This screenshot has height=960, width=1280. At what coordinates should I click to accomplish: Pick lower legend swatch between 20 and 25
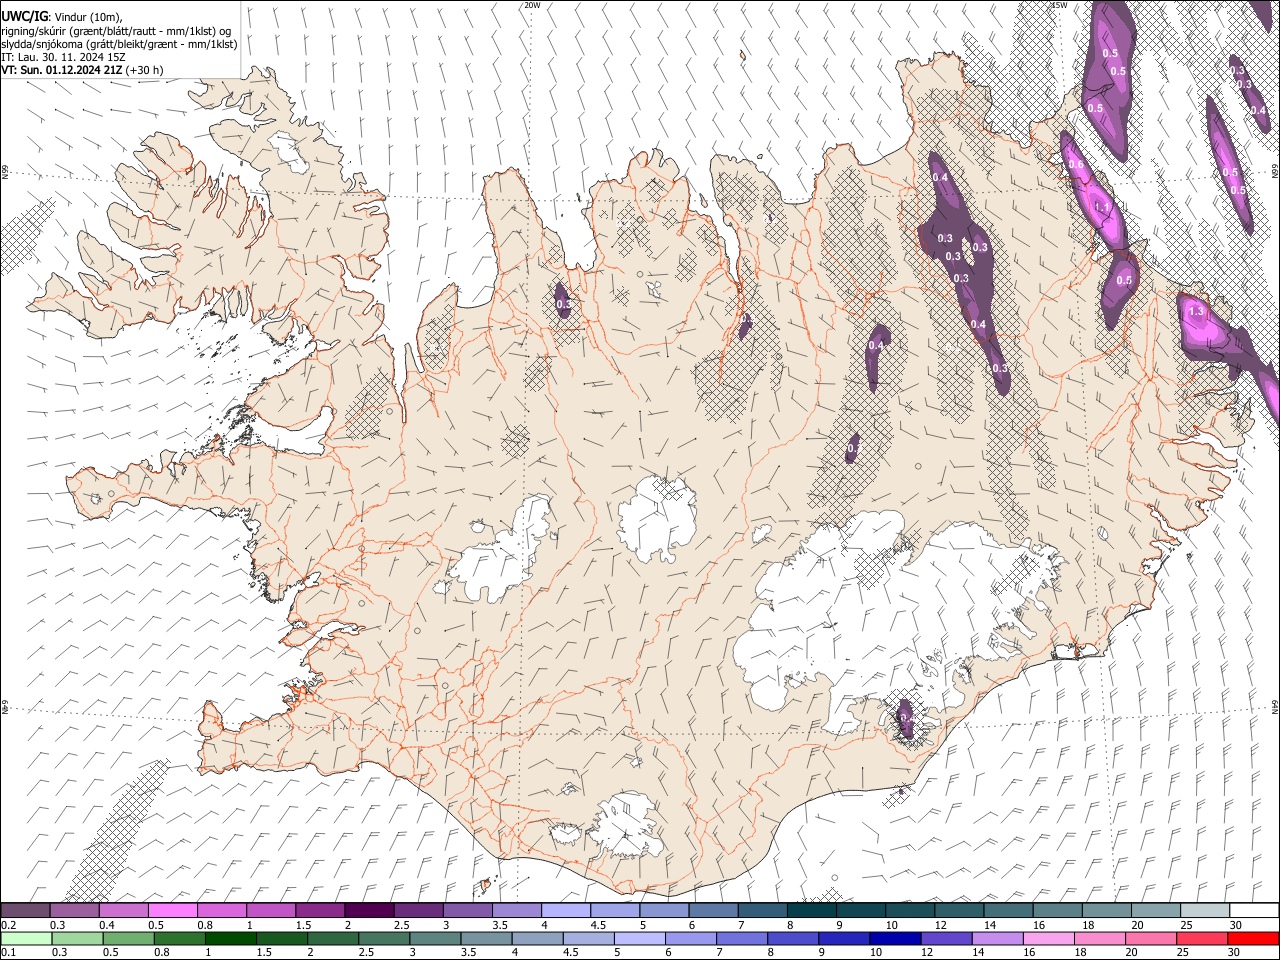tap(1149, 938)
